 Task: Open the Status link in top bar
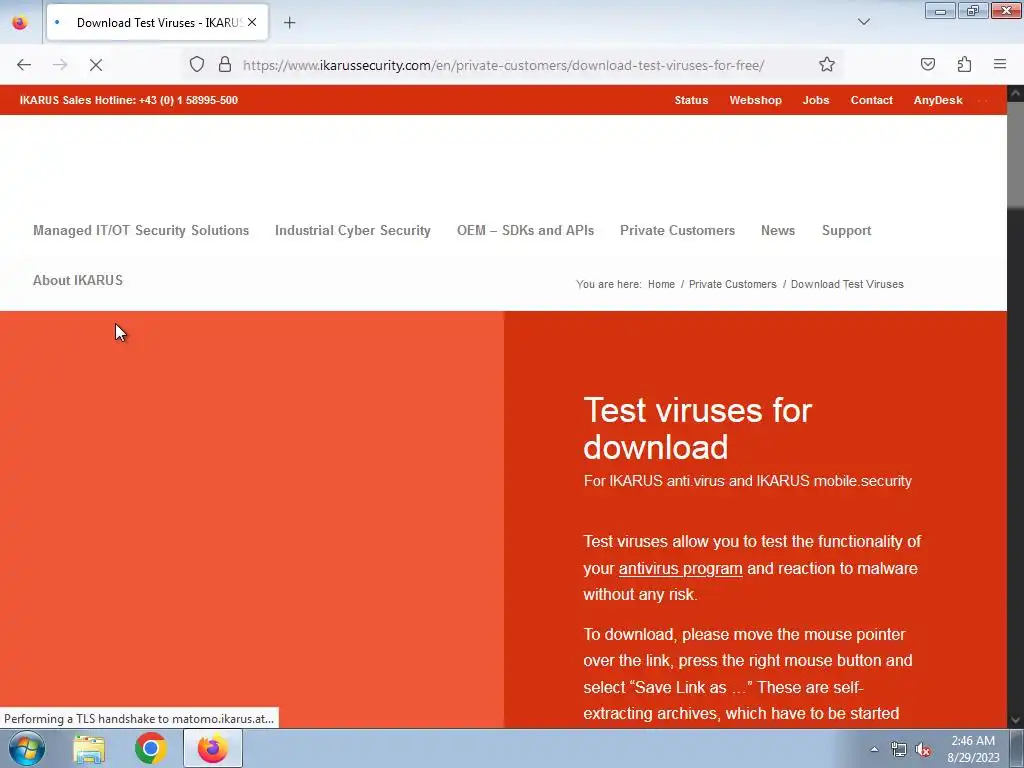691,100
